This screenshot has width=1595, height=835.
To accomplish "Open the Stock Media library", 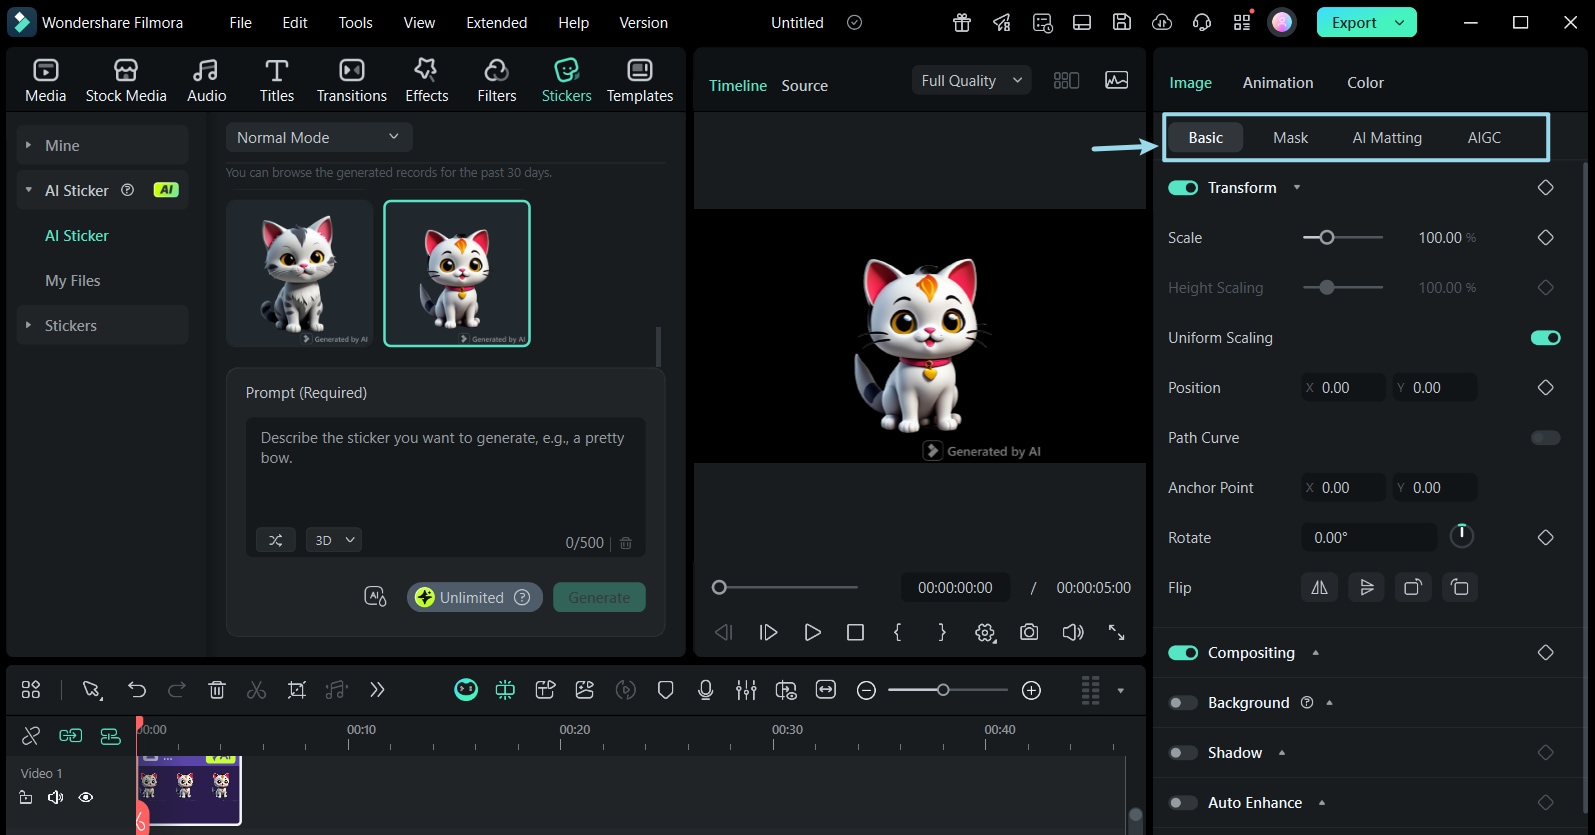I will click(126, 81).
